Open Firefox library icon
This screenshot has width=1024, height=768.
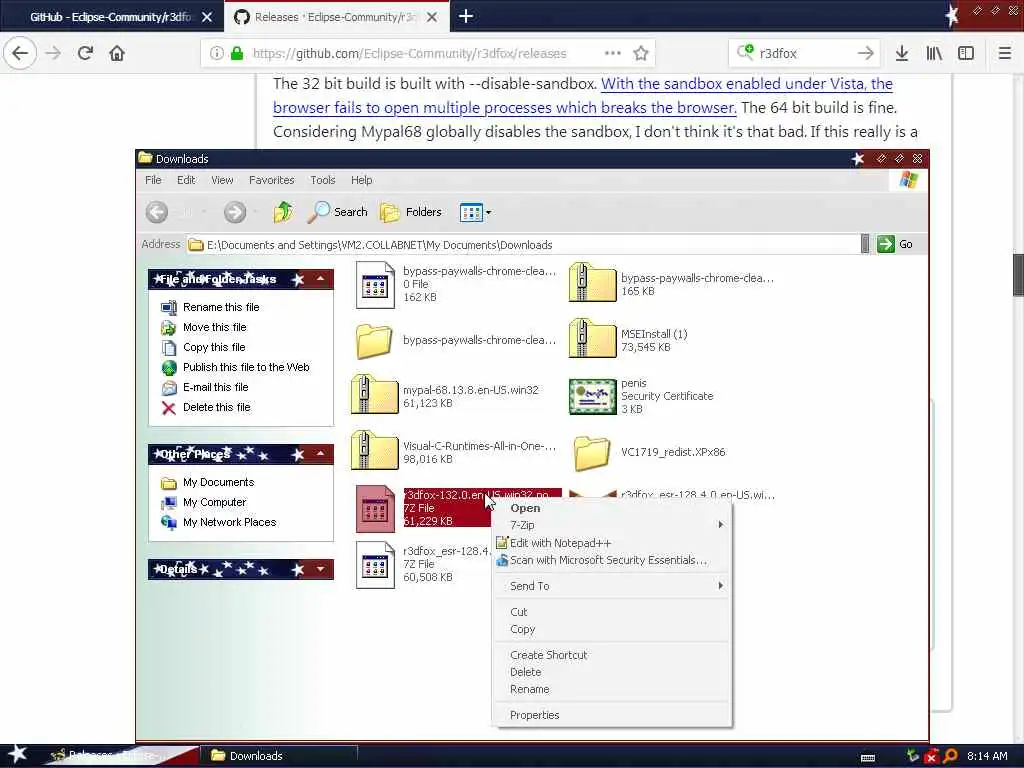tap(934, 53)
